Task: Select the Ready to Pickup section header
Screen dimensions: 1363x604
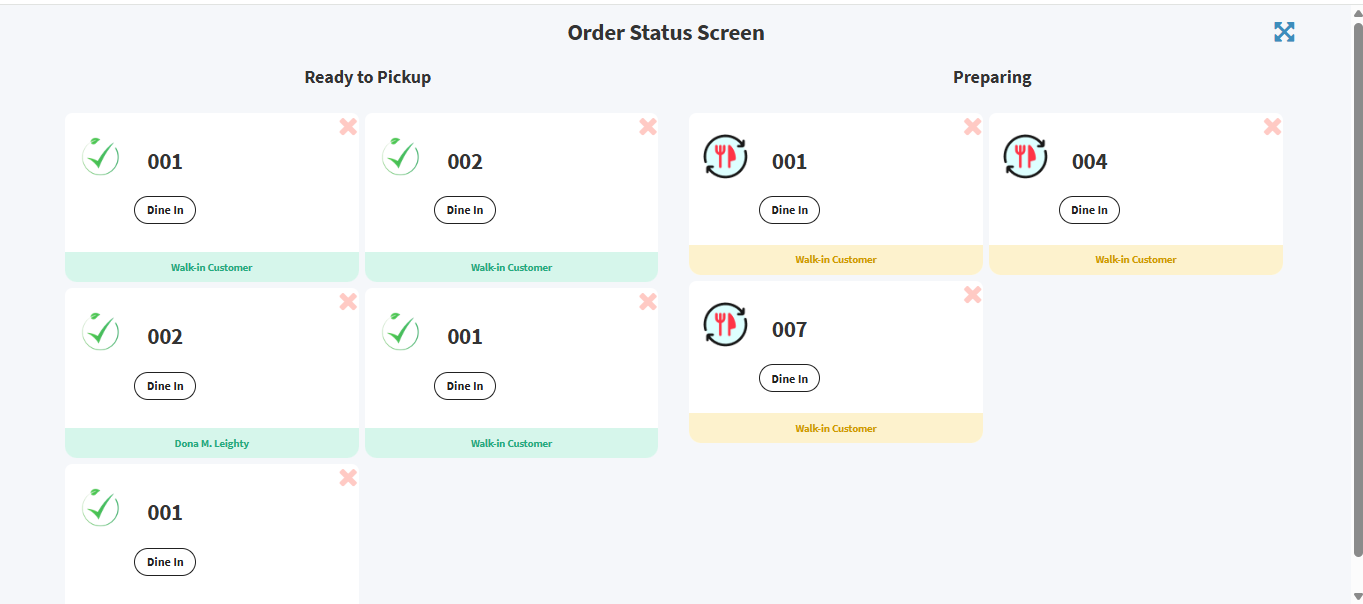Action: pyautogui.click(x=367, y=77)
